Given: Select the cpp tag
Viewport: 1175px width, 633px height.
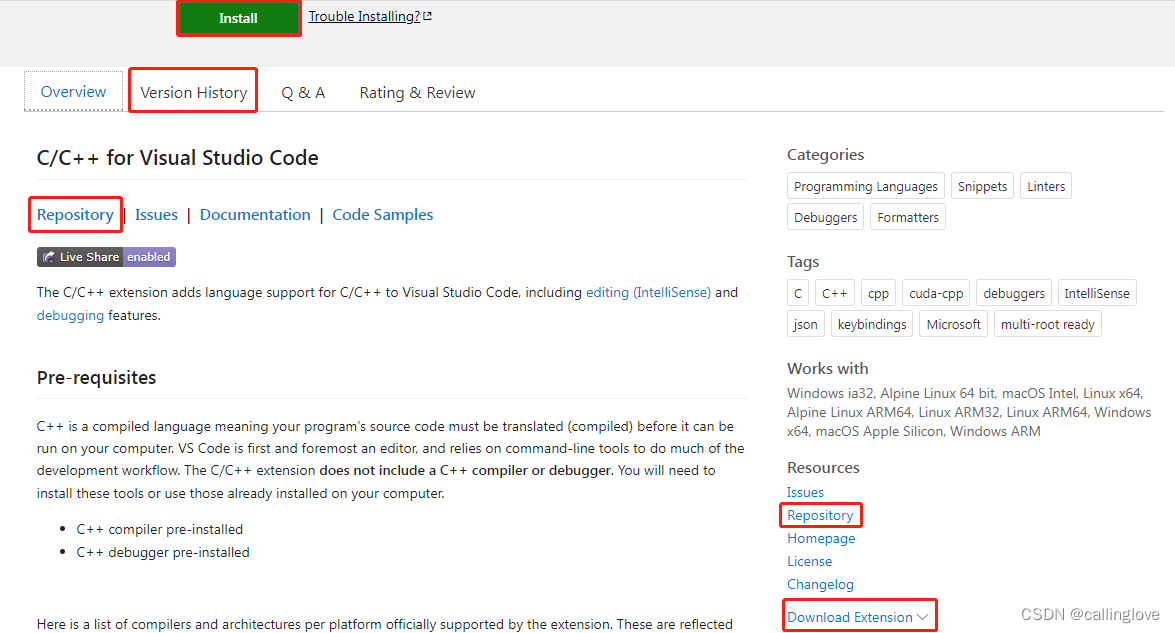Looking at the screenshot, I should (x=878, y=293).
